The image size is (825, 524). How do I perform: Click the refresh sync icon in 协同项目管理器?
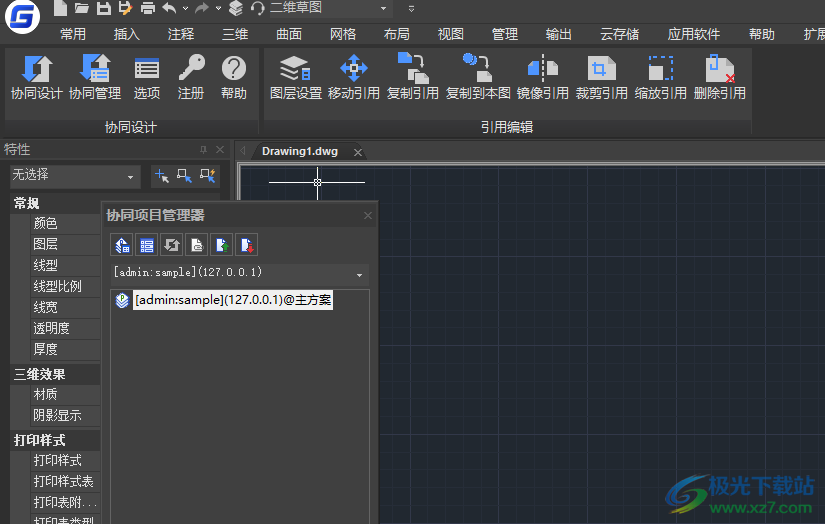click(172, 245)
